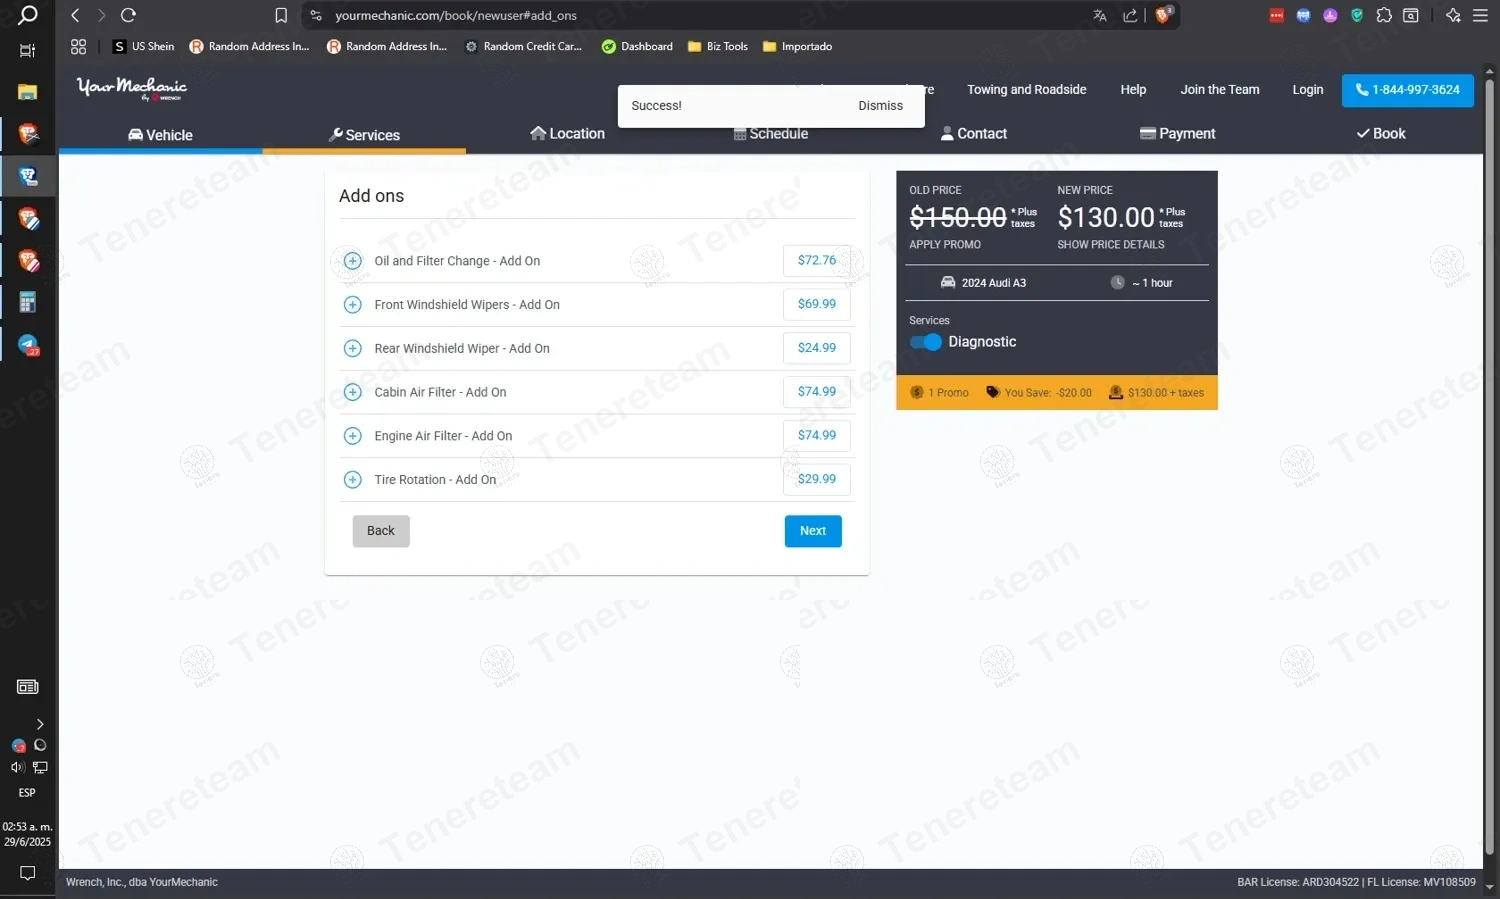Open the Brave Shields lion icon

coord(1163,15)
